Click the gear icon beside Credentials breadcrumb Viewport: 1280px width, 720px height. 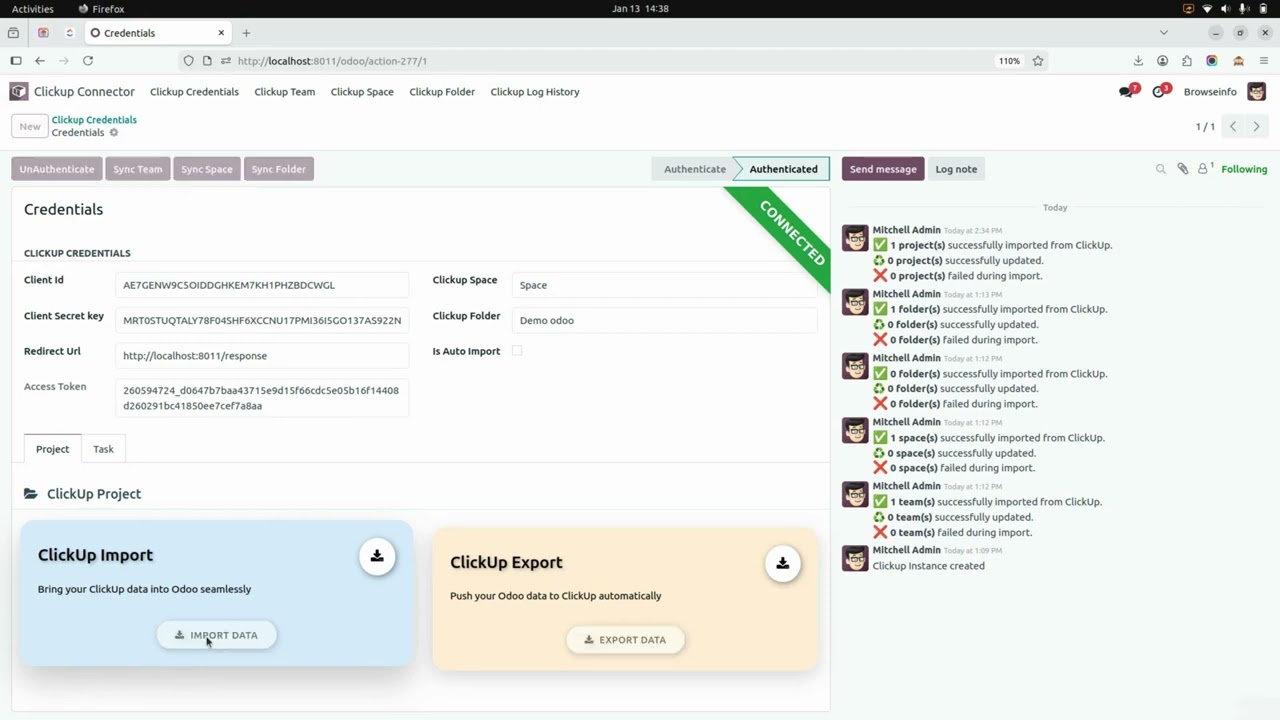(x=114, y=133)
